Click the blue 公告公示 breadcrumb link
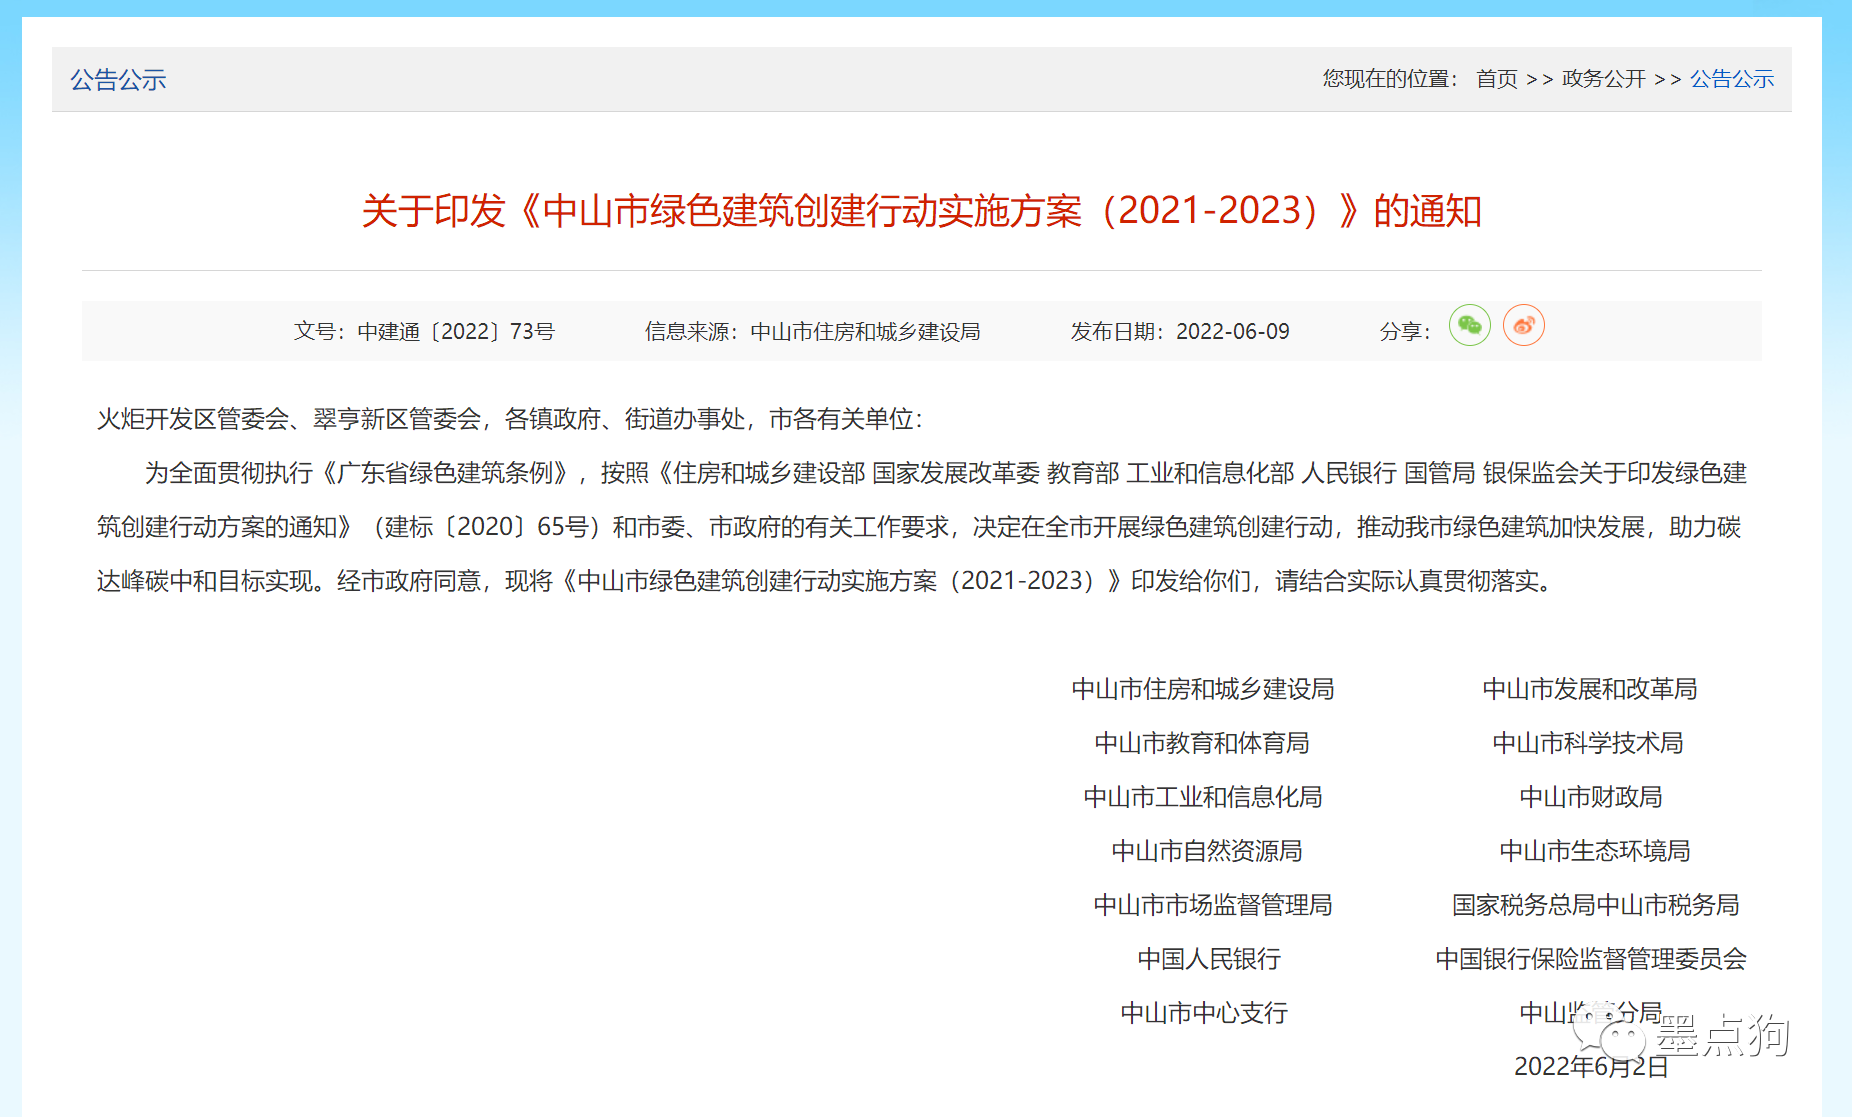The height and width of the screenshot is (1117, 1852). (1731, 79)
